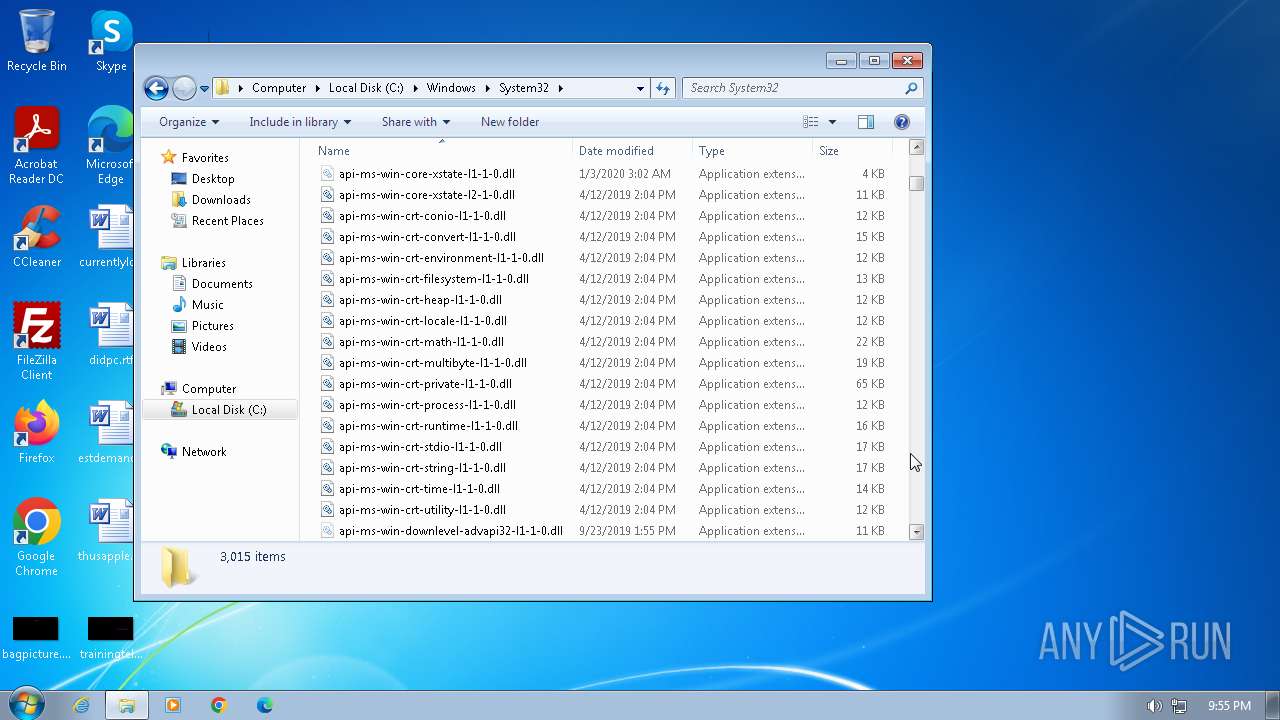Click the icon of api-ms-win-crt-heap-l1-1-0.dll
This screenshot has height=720, width=1280.
pyautogui.click(x=327, y=300)
